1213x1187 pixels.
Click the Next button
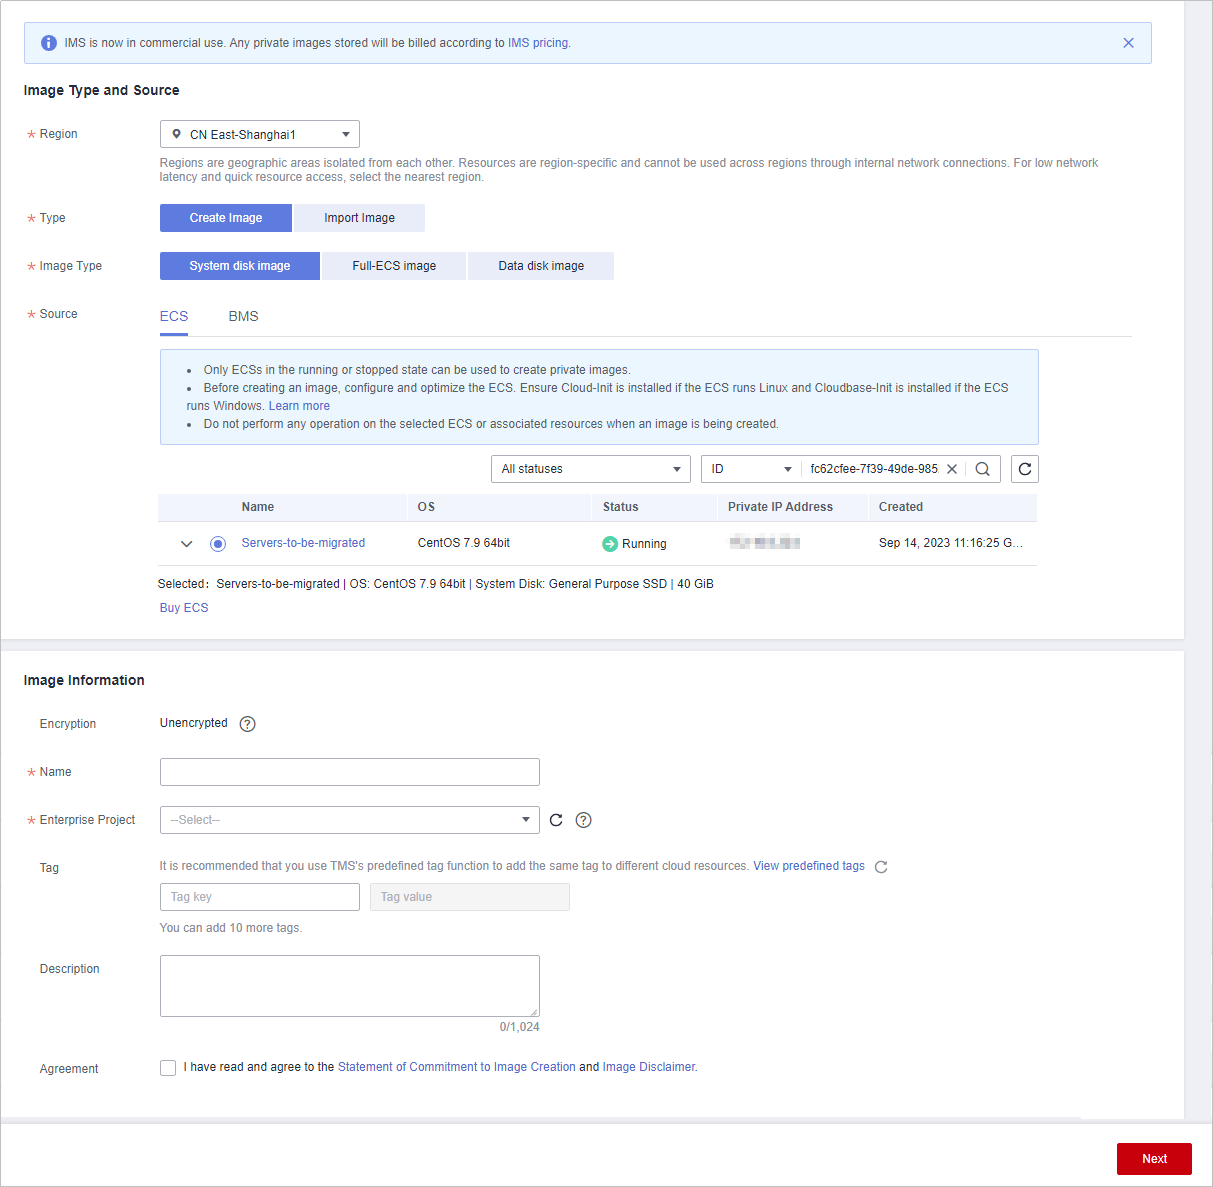(x=1154, y=1159)
